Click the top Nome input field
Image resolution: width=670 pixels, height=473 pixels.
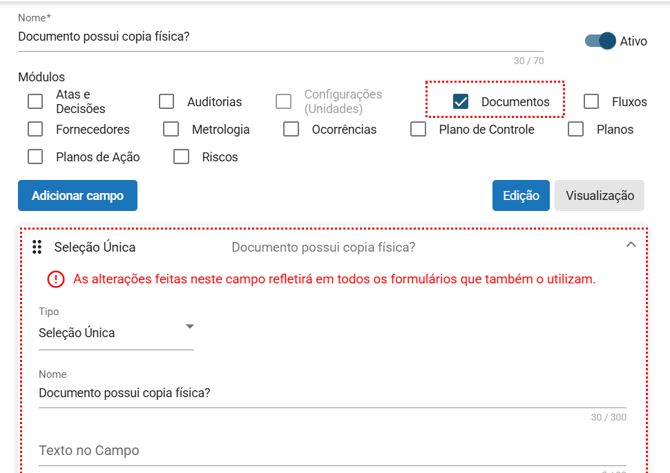point(280,37)
